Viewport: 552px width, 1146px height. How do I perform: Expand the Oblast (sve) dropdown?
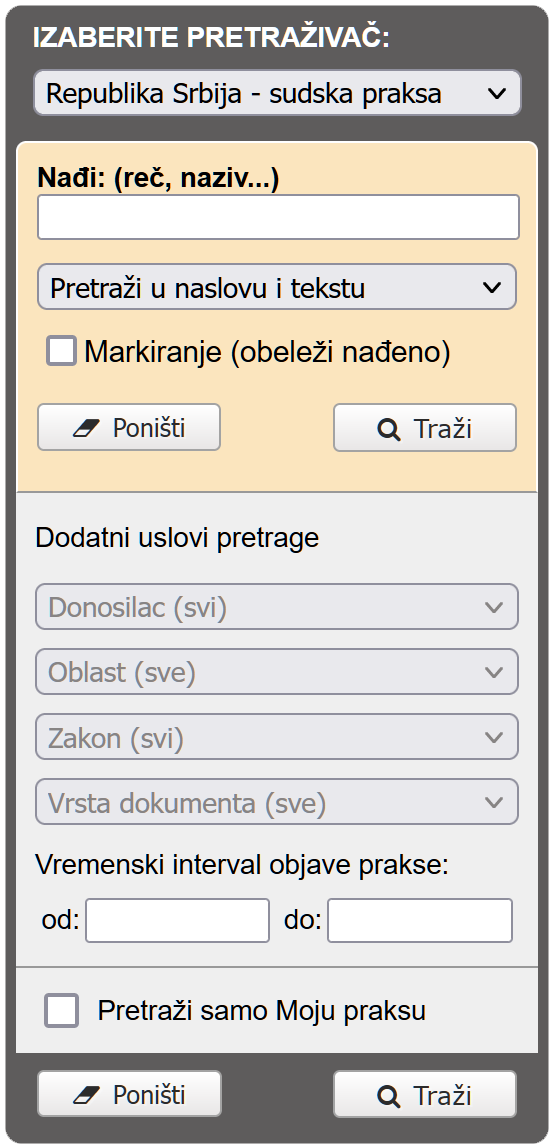(x=276, y=672)
